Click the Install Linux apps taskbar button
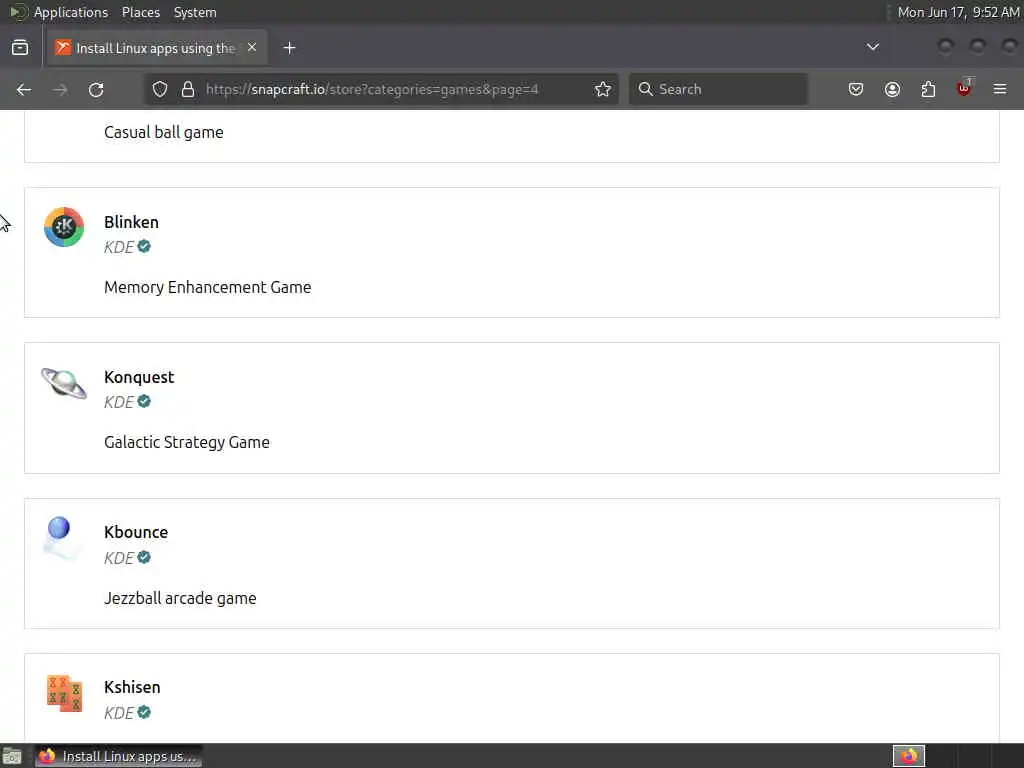 118,756
